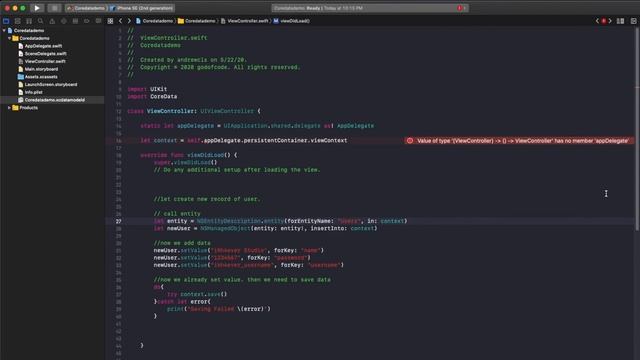Click the issue indicator in jump bar
640x360 pixels.
click(604, 21)
